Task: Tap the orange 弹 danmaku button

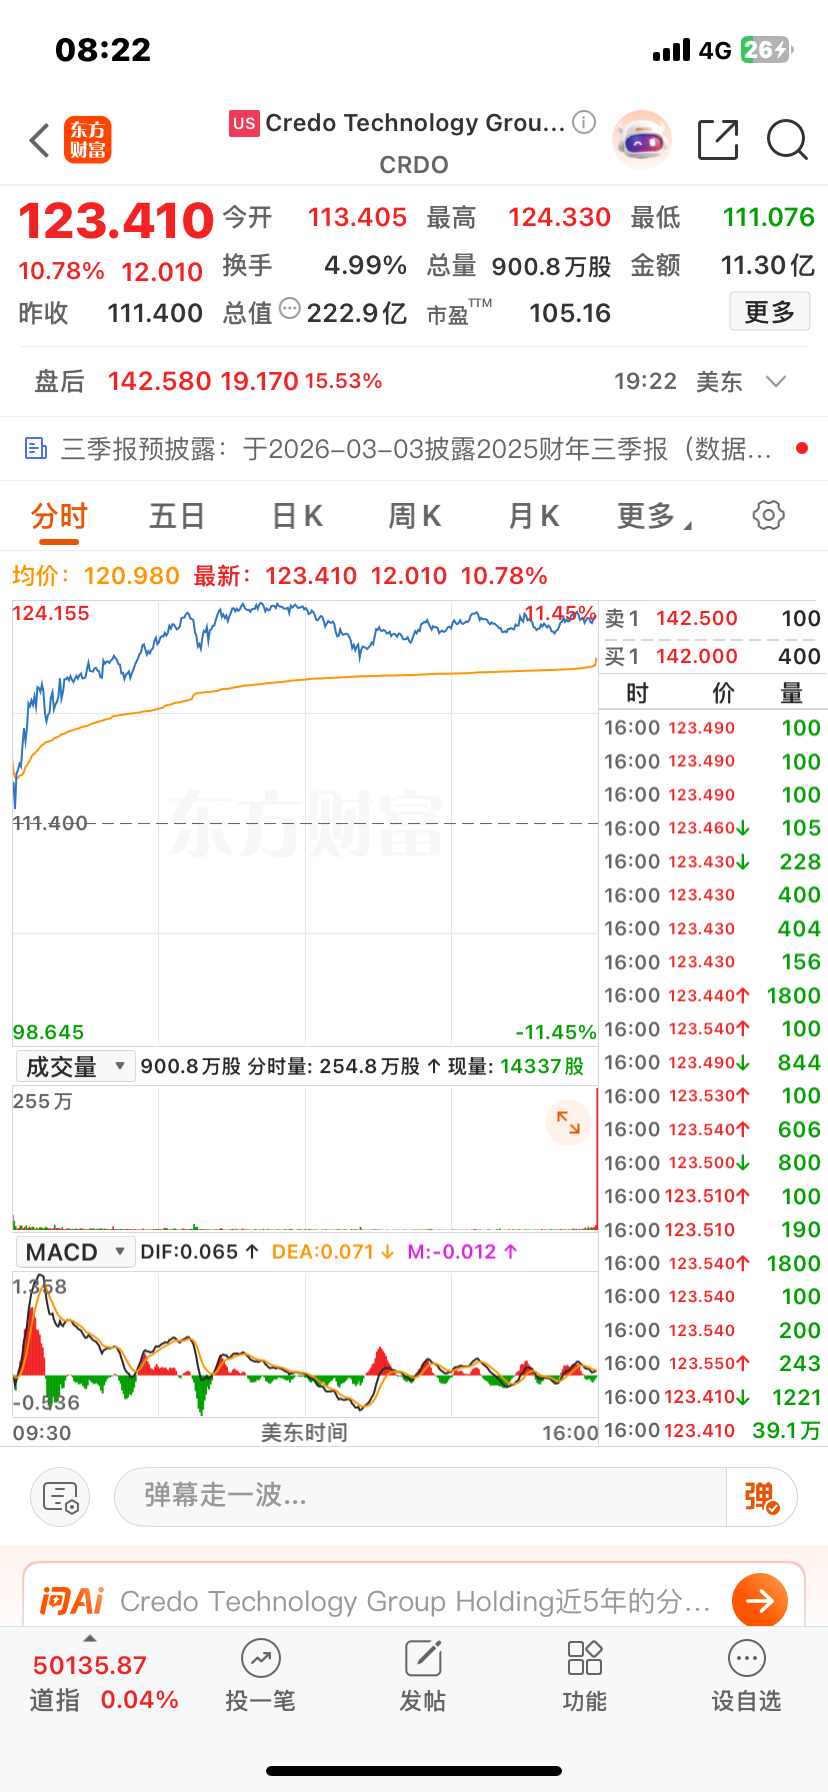Action: point(761,1497)
